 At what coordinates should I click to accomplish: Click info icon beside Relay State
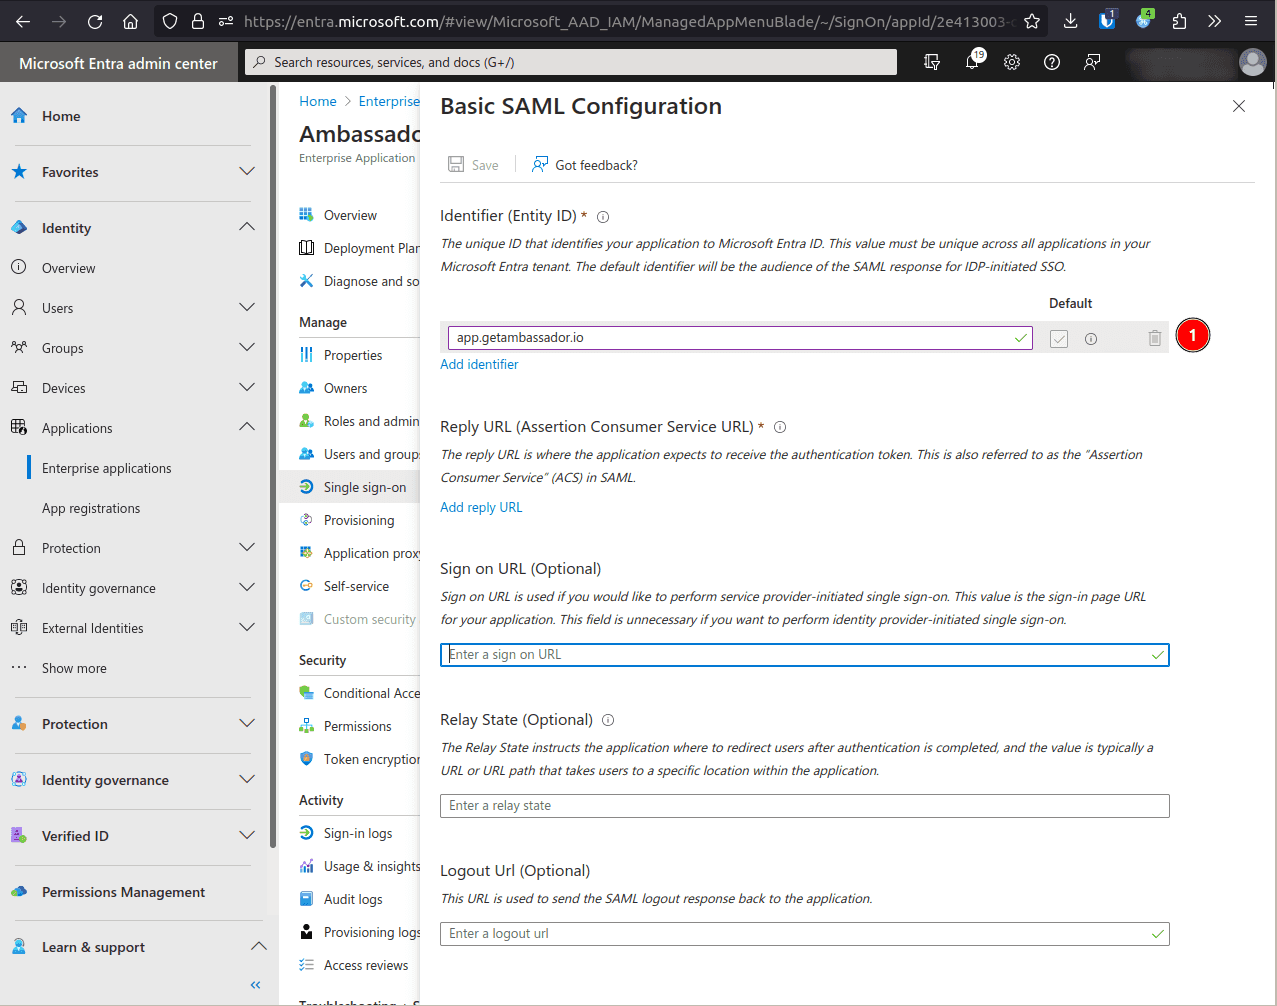click(608, 720)
